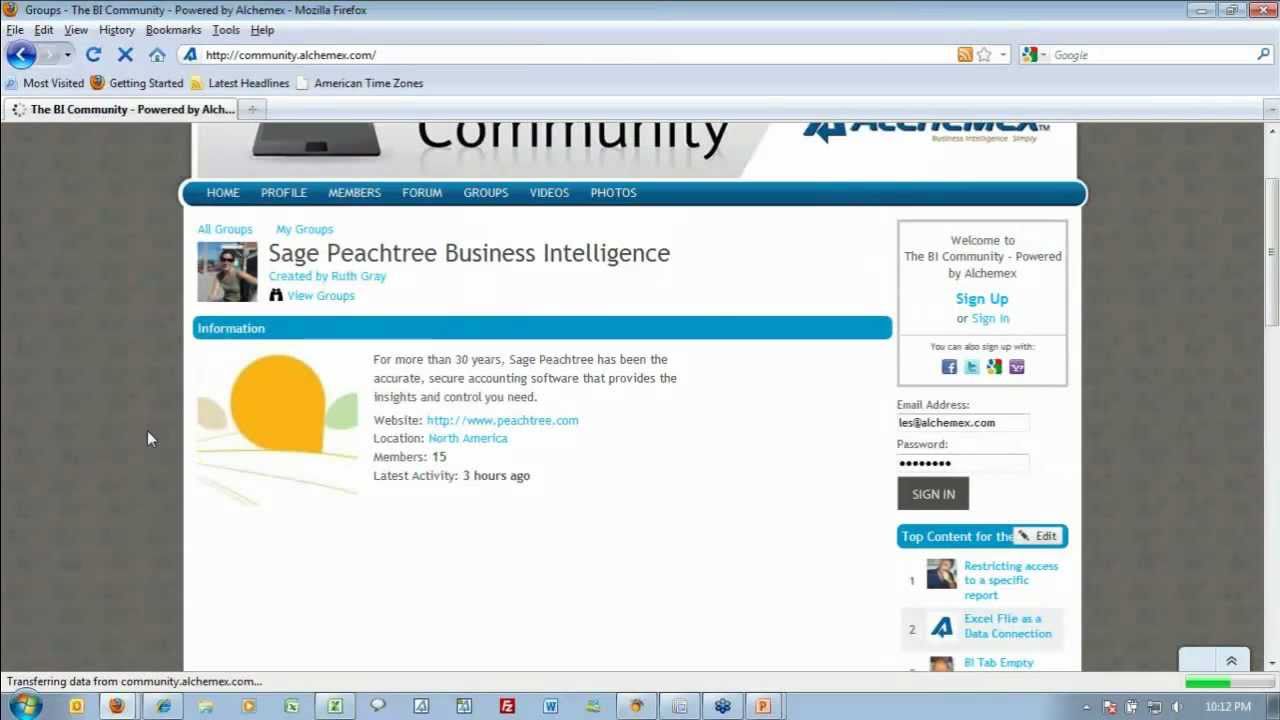
Task: Open the History dropdown next to forward arrow
Action: point(67,55)
